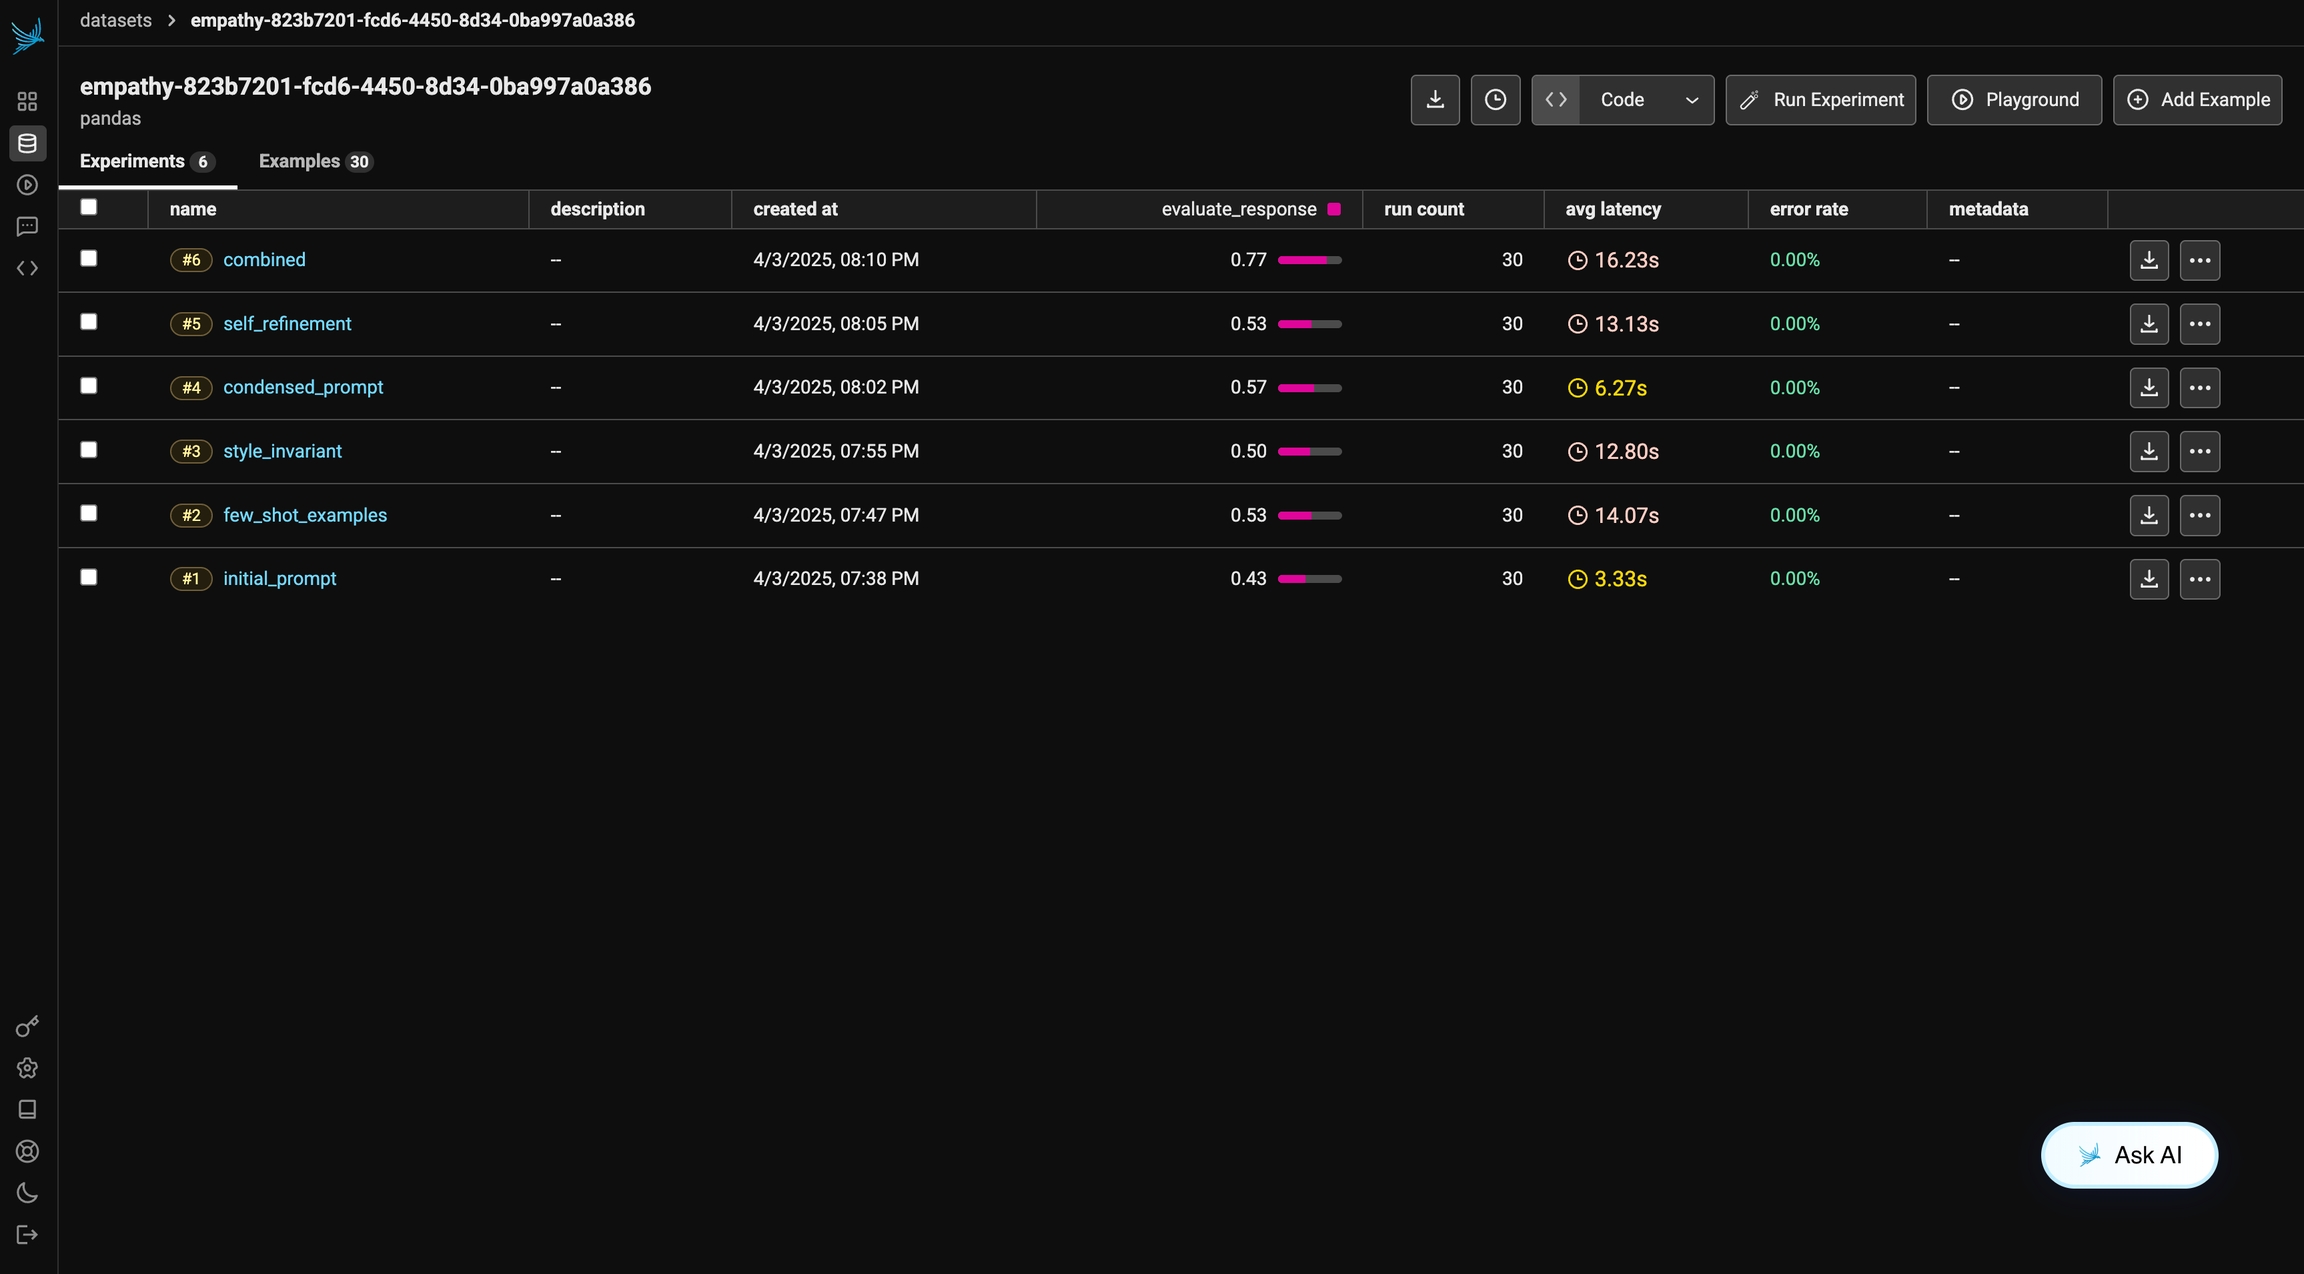Open the Playground sidebar icon
The width and height of the screenshot is (2304, 1274).
27,185
